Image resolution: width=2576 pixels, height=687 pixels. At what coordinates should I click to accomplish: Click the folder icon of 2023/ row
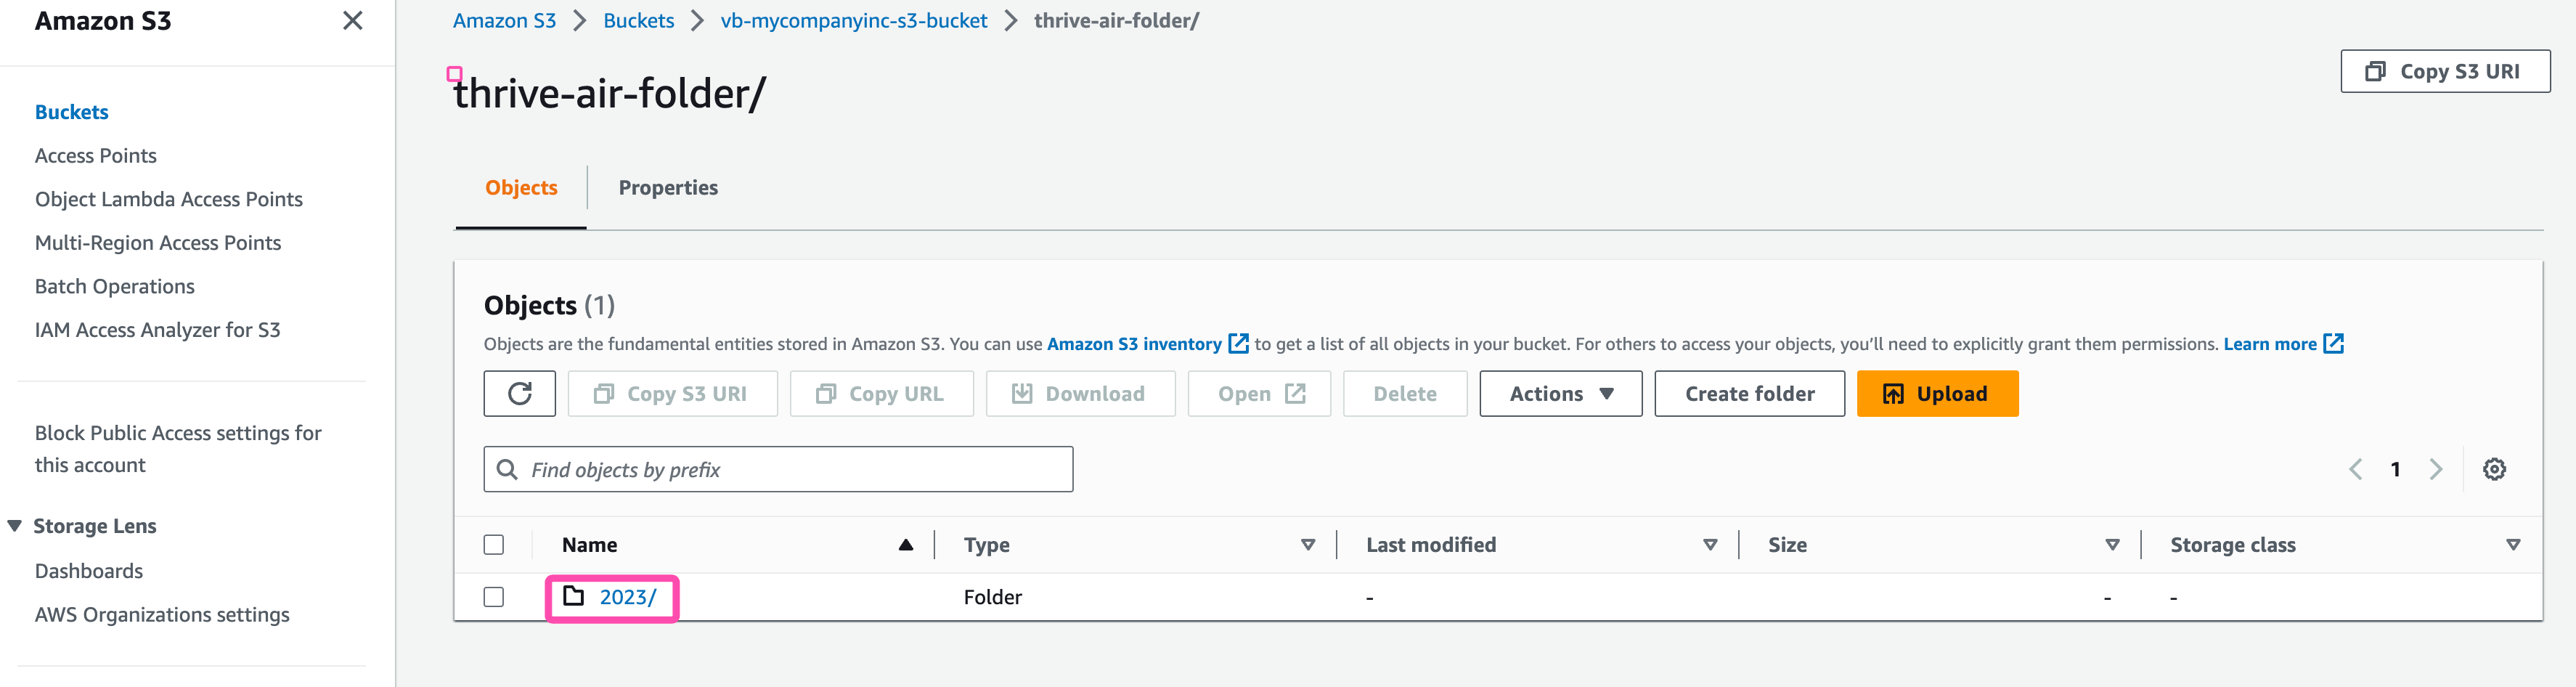(573, 596)
